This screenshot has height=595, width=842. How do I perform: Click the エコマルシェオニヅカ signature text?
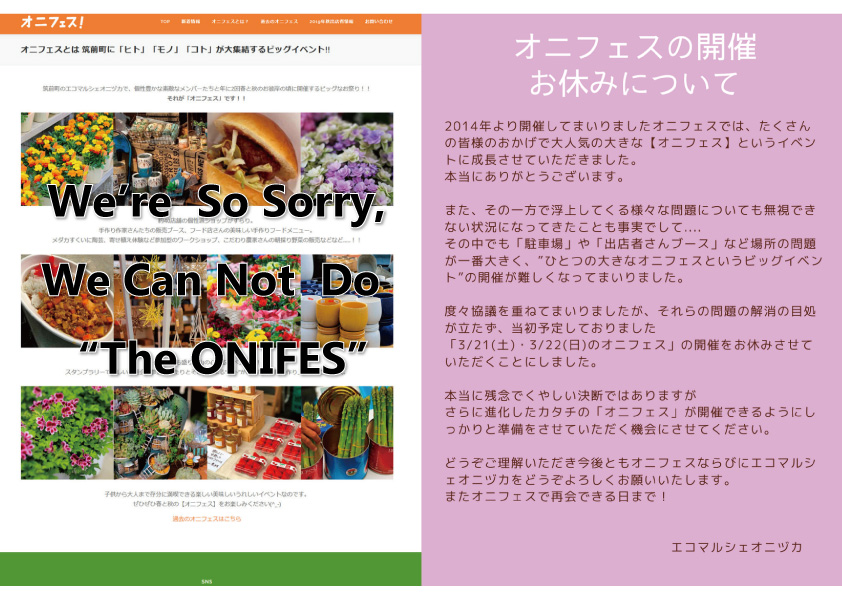pos(736,547)
